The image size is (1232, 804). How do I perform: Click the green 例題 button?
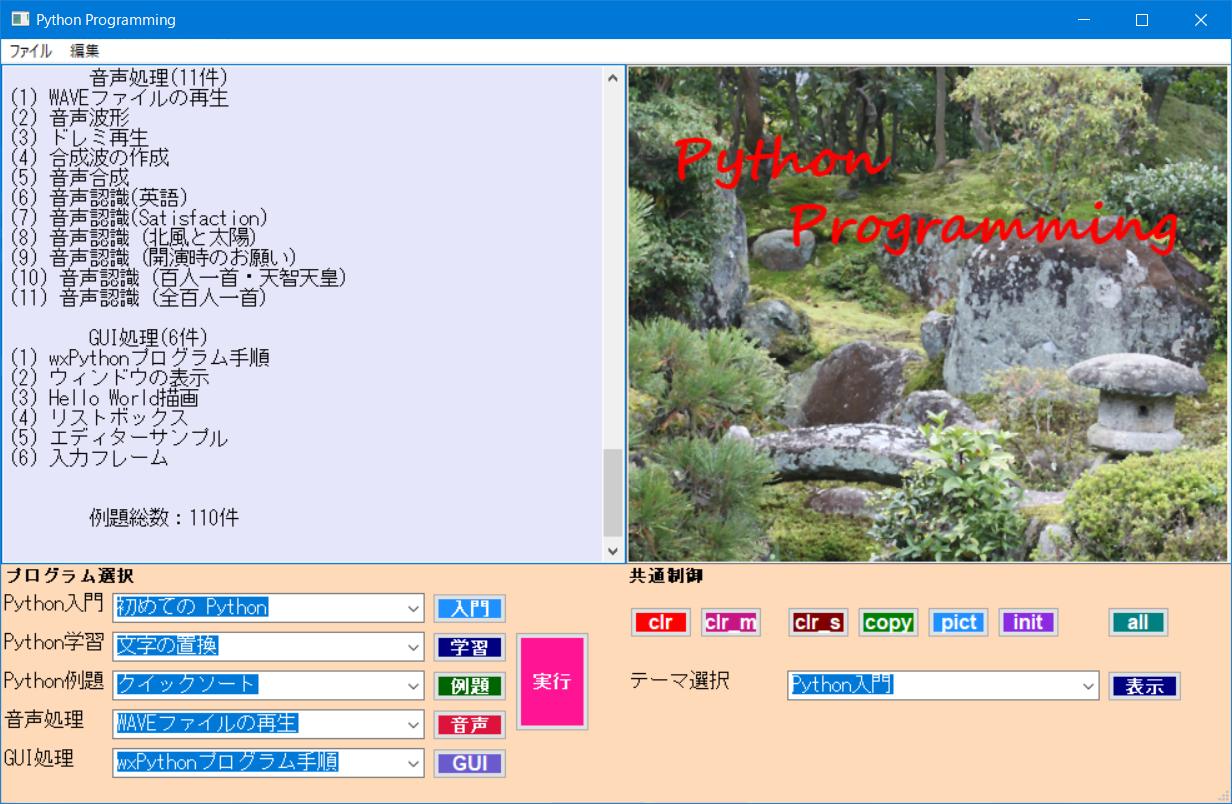point(469,686)
